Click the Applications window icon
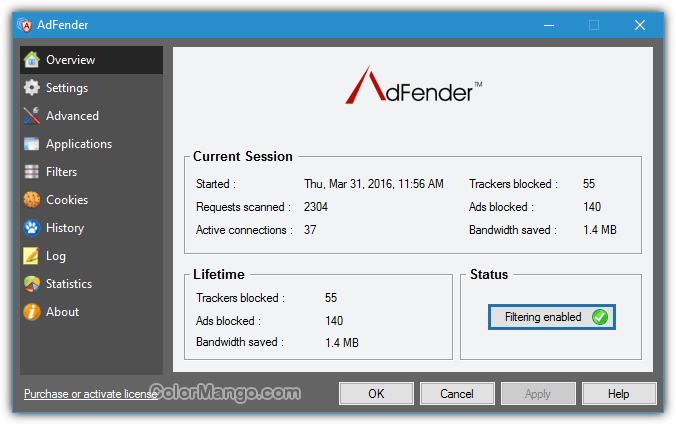The width and height of the screenshot is (676, 424). (31, 144)
